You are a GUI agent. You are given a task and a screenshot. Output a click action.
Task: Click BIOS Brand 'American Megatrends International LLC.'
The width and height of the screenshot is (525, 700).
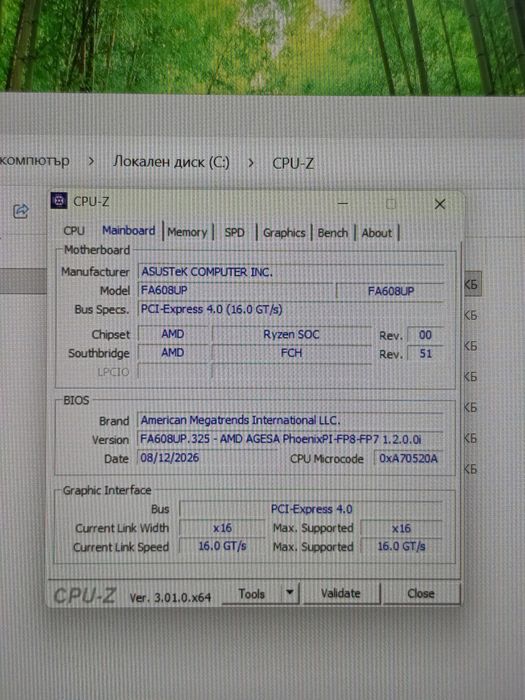[290, 421]
